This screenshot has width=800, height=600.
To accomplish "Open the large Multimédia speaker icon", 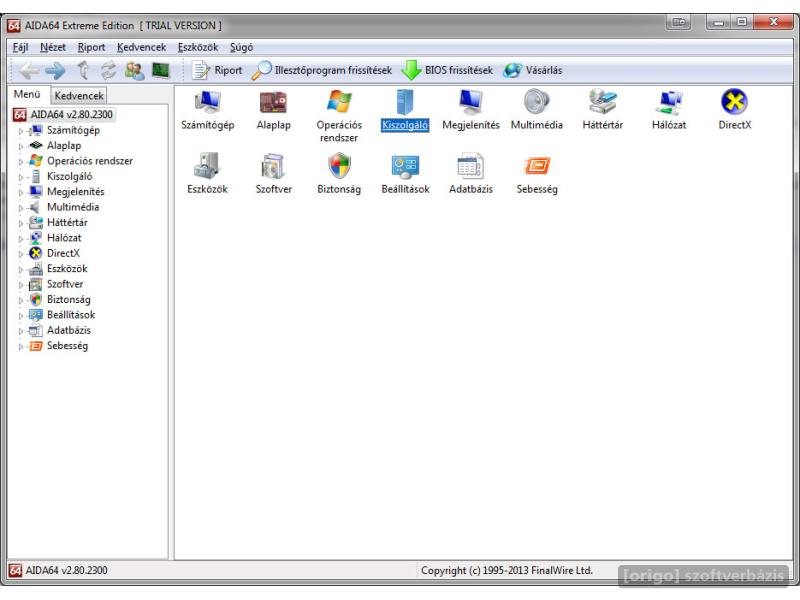I will tap(537, 110).
